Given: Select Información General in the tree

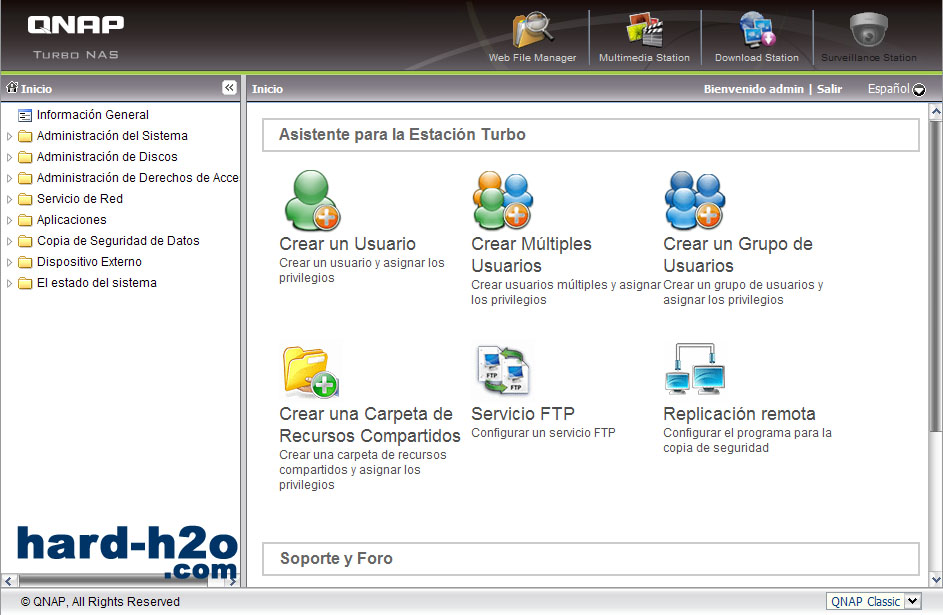Looking at the screenshot, I should (x=93, y=114).
